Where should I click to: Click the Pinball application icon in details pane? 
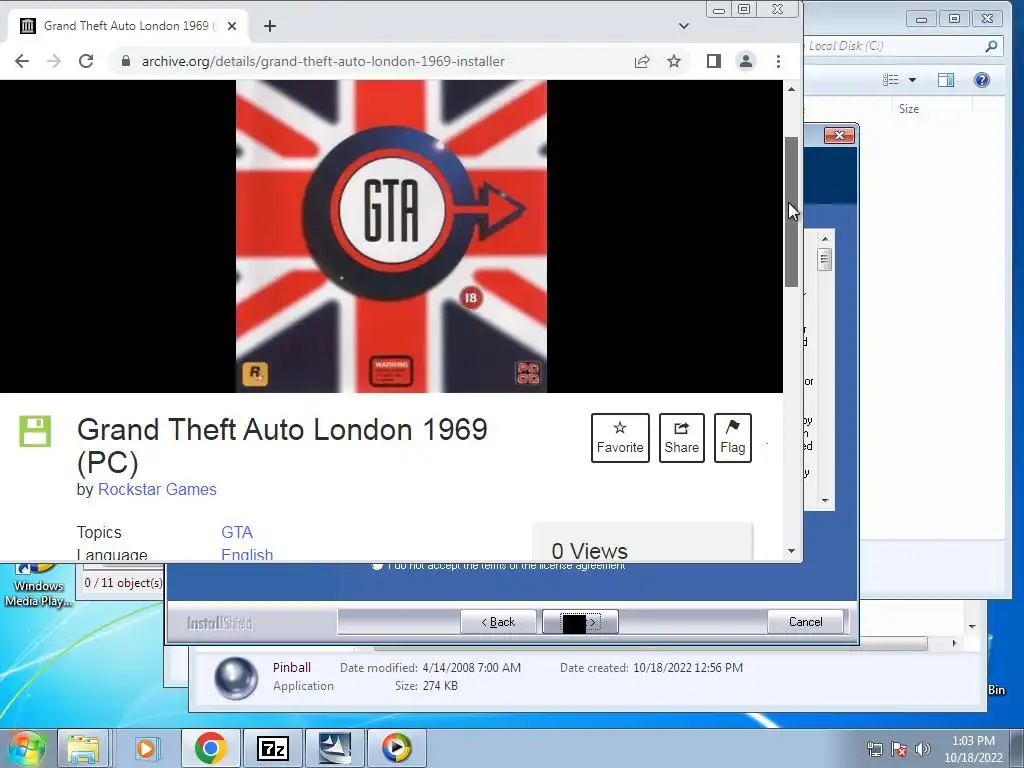coord(235,678)
